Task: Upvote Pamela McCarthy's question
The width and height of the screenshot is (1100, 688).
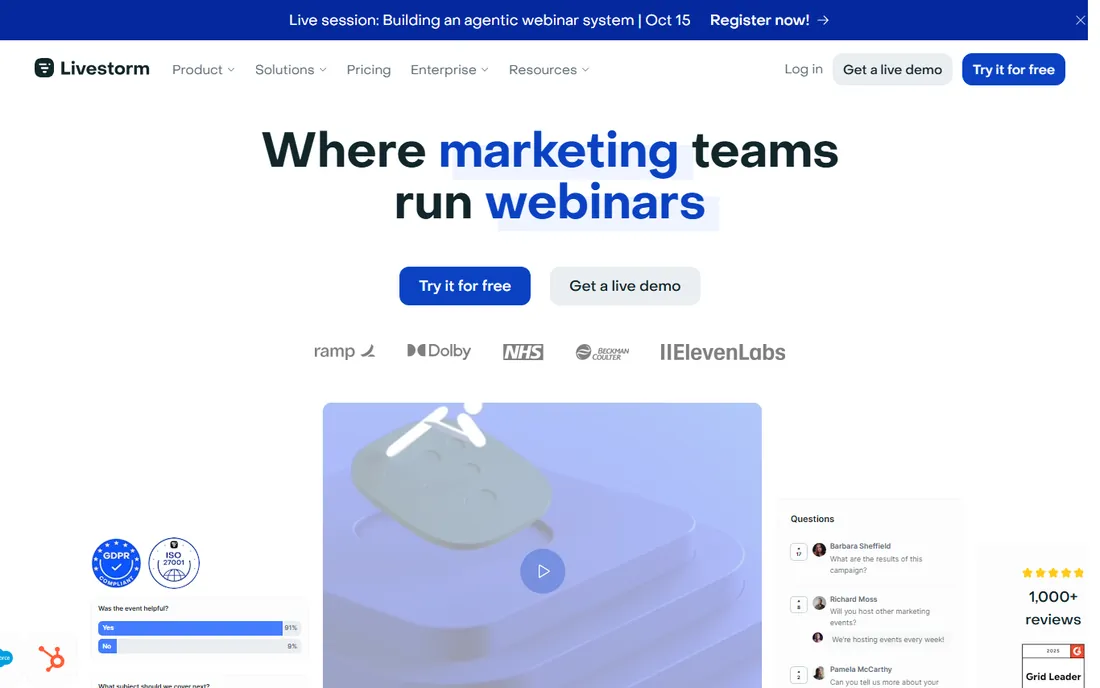Action: coord(798,675)
